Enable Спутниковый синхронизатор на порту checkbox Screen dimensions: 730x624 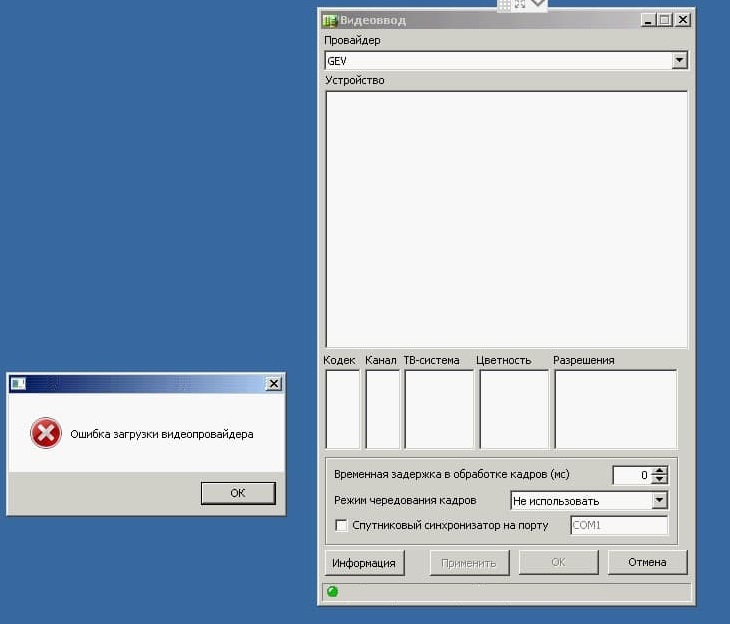pos(341,525)
